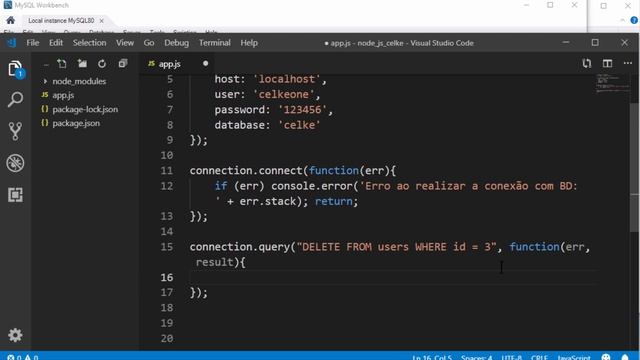Click the 'localhost' string on line 5
The width and height of the screenshot is (640, 360).
[287, 79]
